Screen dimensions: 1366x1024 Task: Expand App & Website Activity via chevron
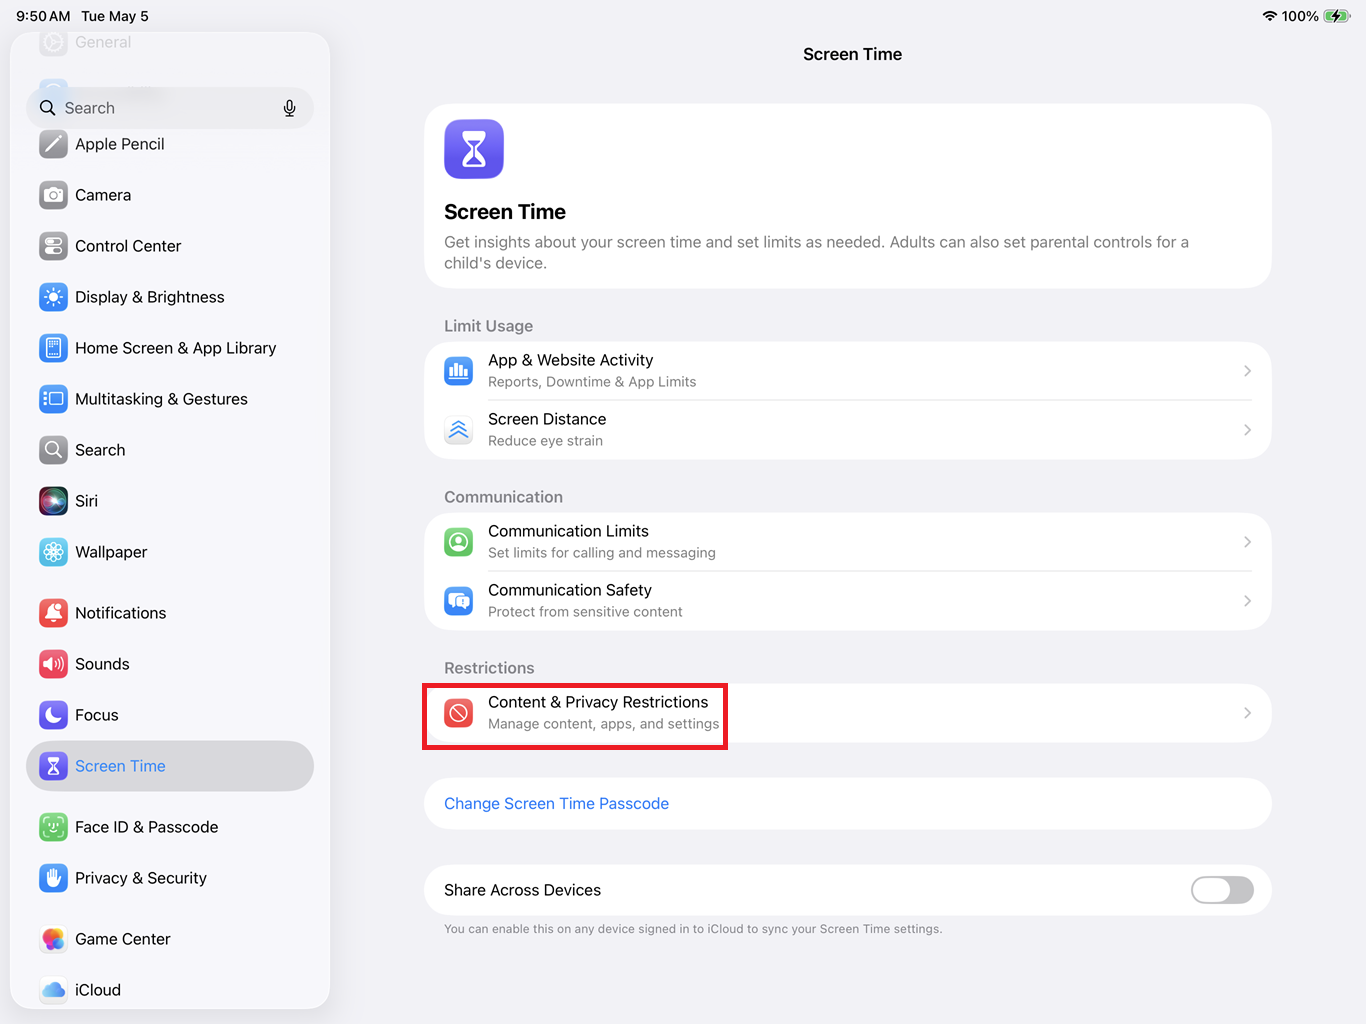1247,371
